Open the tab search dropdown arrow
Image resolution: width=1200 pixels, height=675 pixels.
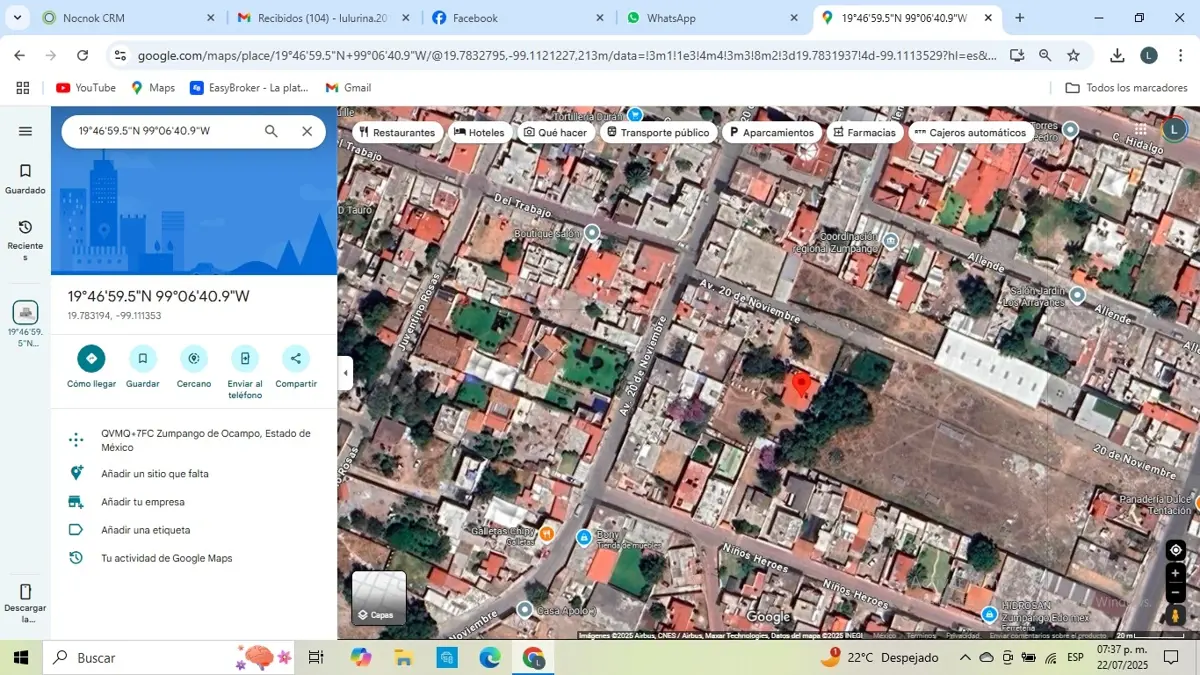17,18
